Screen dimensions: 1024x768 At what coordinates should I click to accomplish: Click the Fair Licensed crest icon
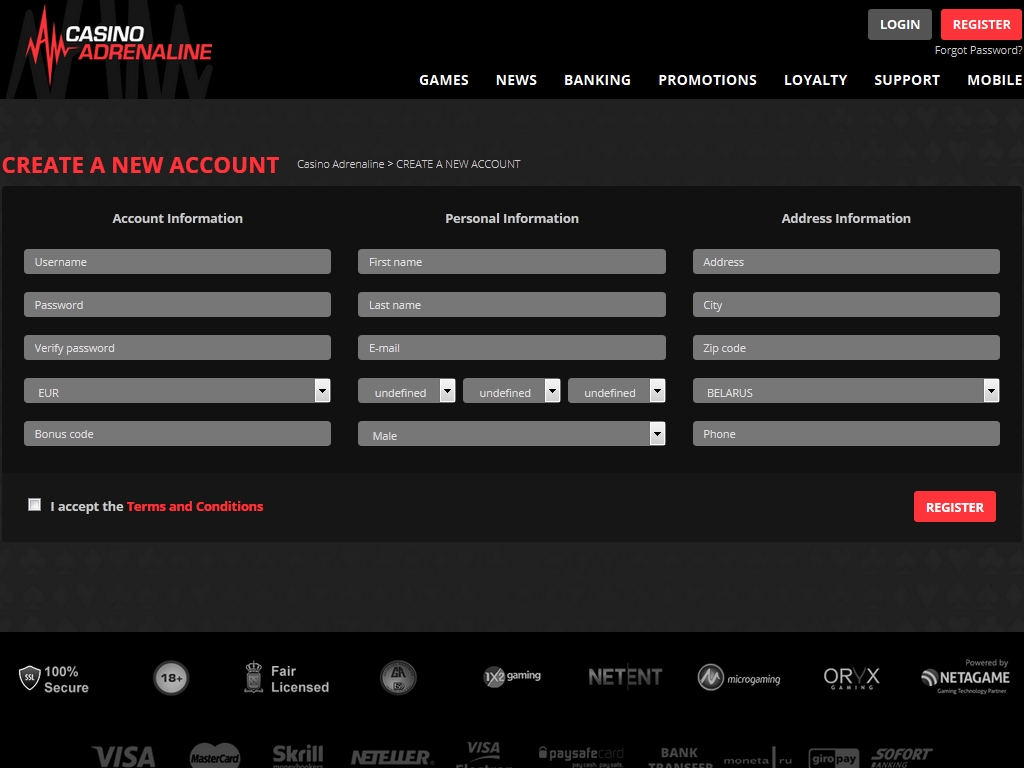254,678
